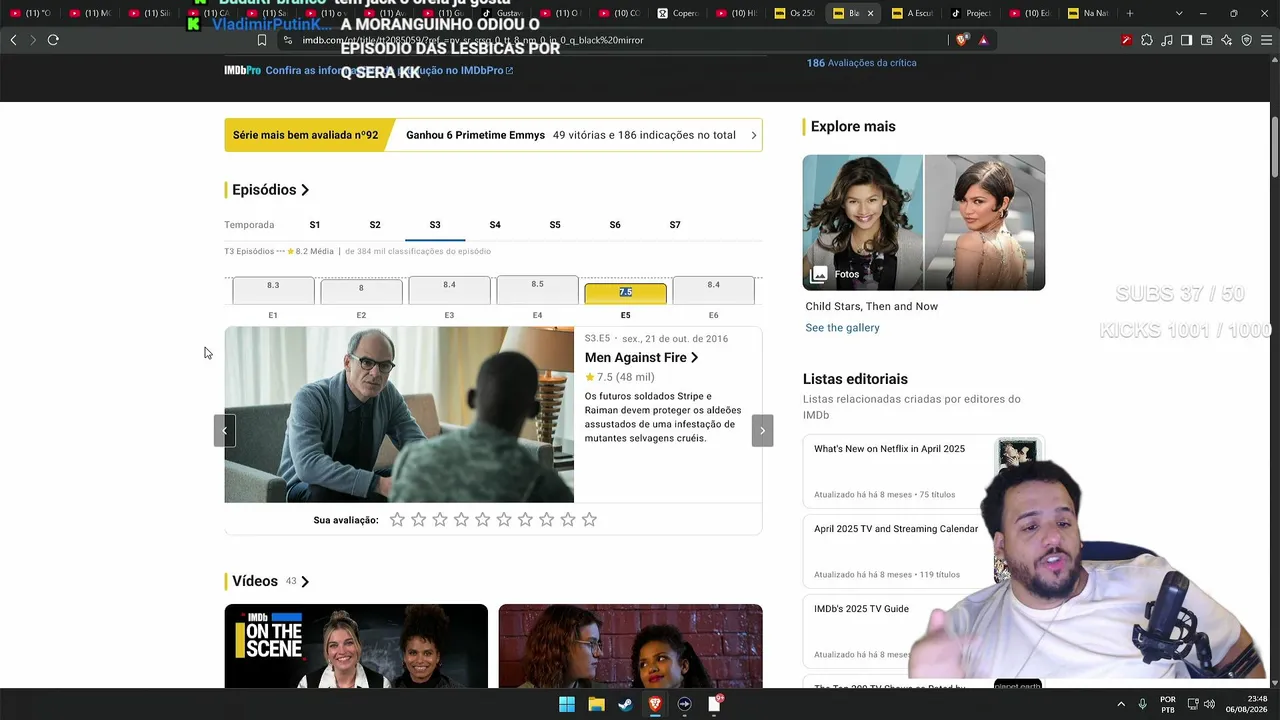Open the second video thumbnail with two women
Viewport: 1280px width, 720px height.
tap(631, 646)
